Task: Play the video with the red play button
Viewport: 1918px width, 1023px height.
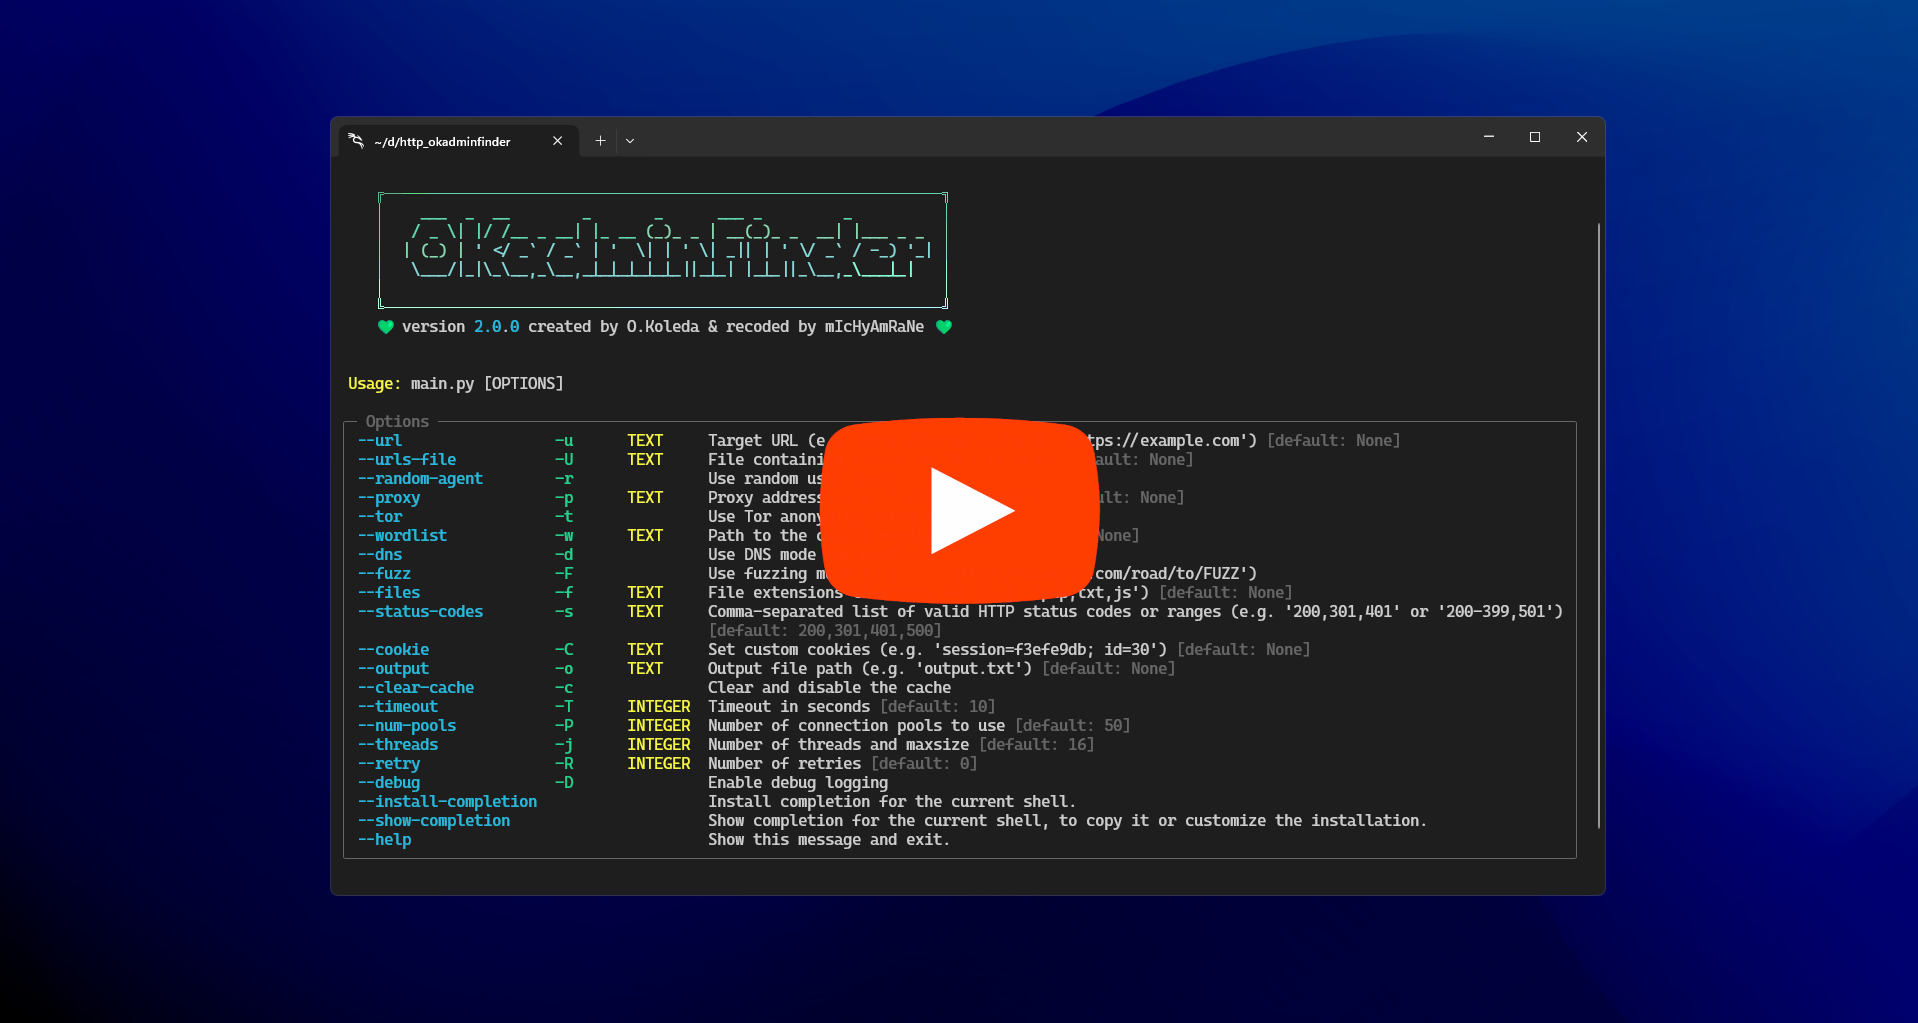Action: click(x=961, y=510)
